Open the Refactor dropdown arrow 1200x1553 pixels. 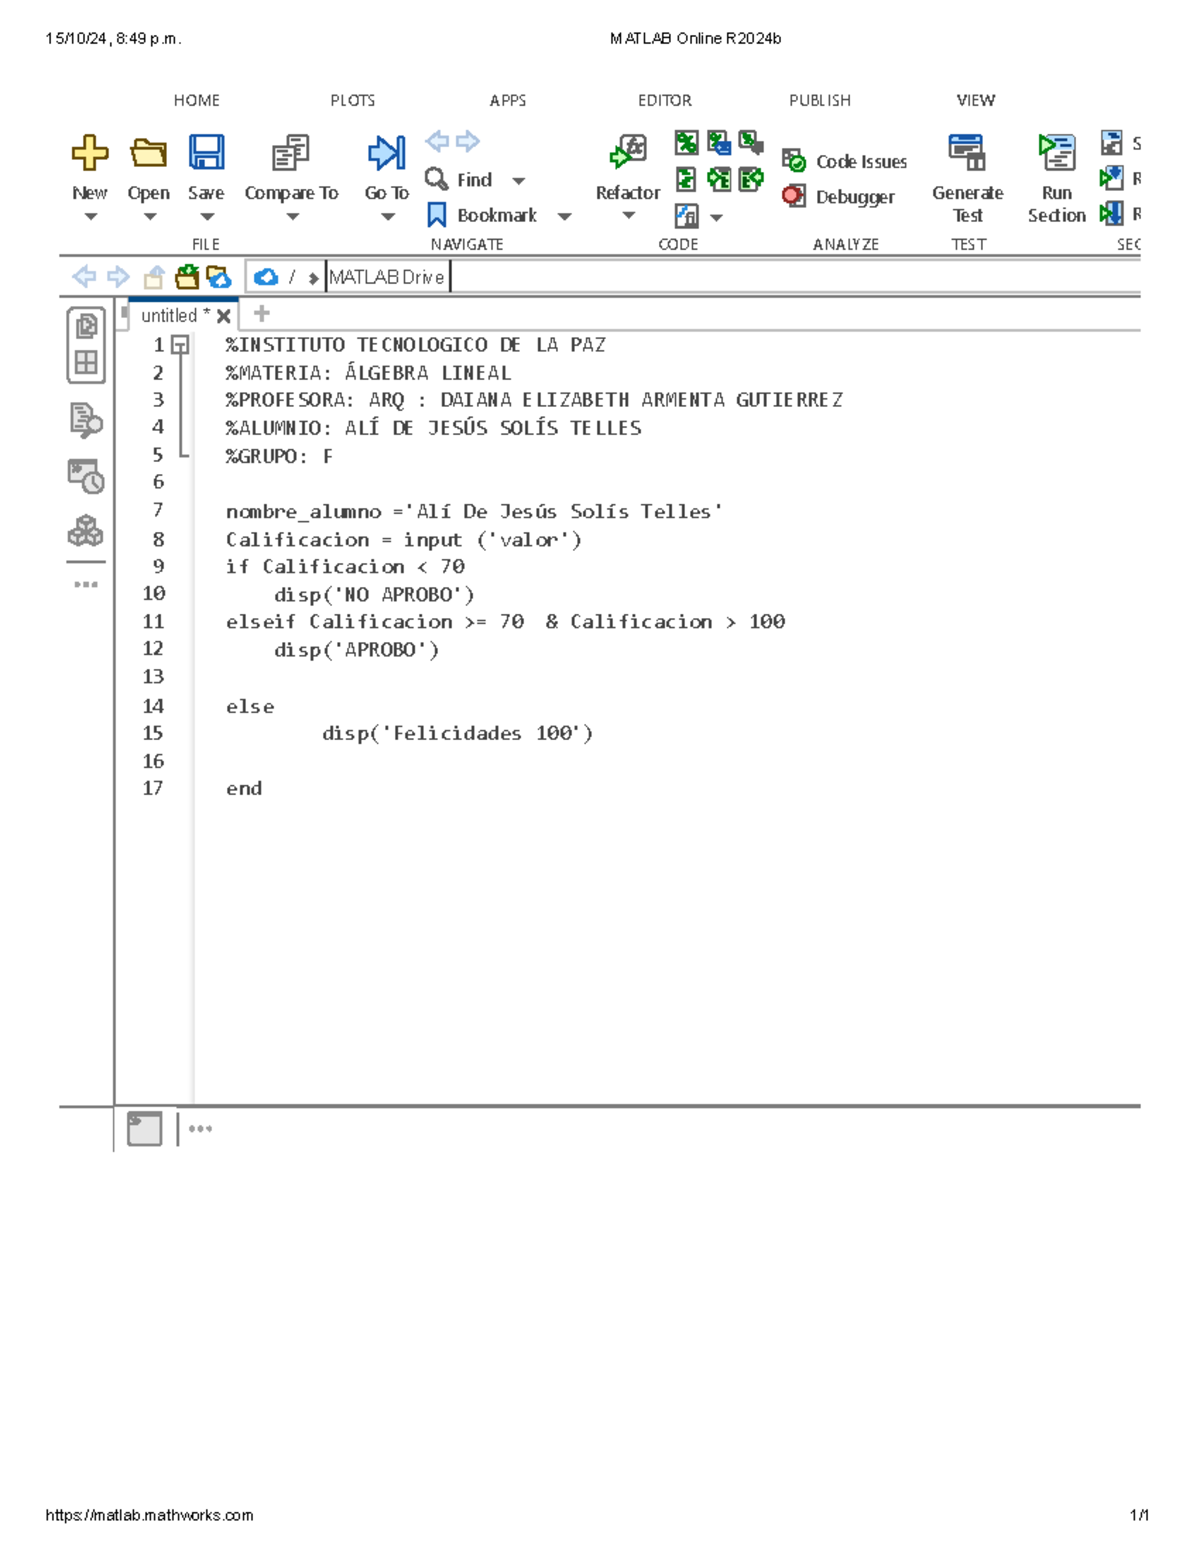coord(627,216)
